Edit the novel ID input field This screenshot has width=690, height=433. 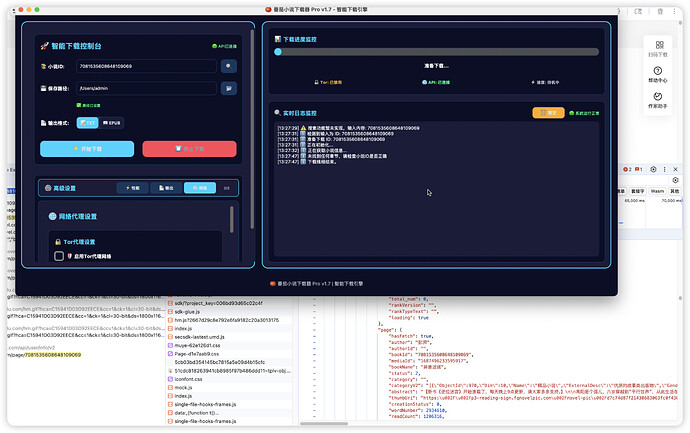pos(146,66)
